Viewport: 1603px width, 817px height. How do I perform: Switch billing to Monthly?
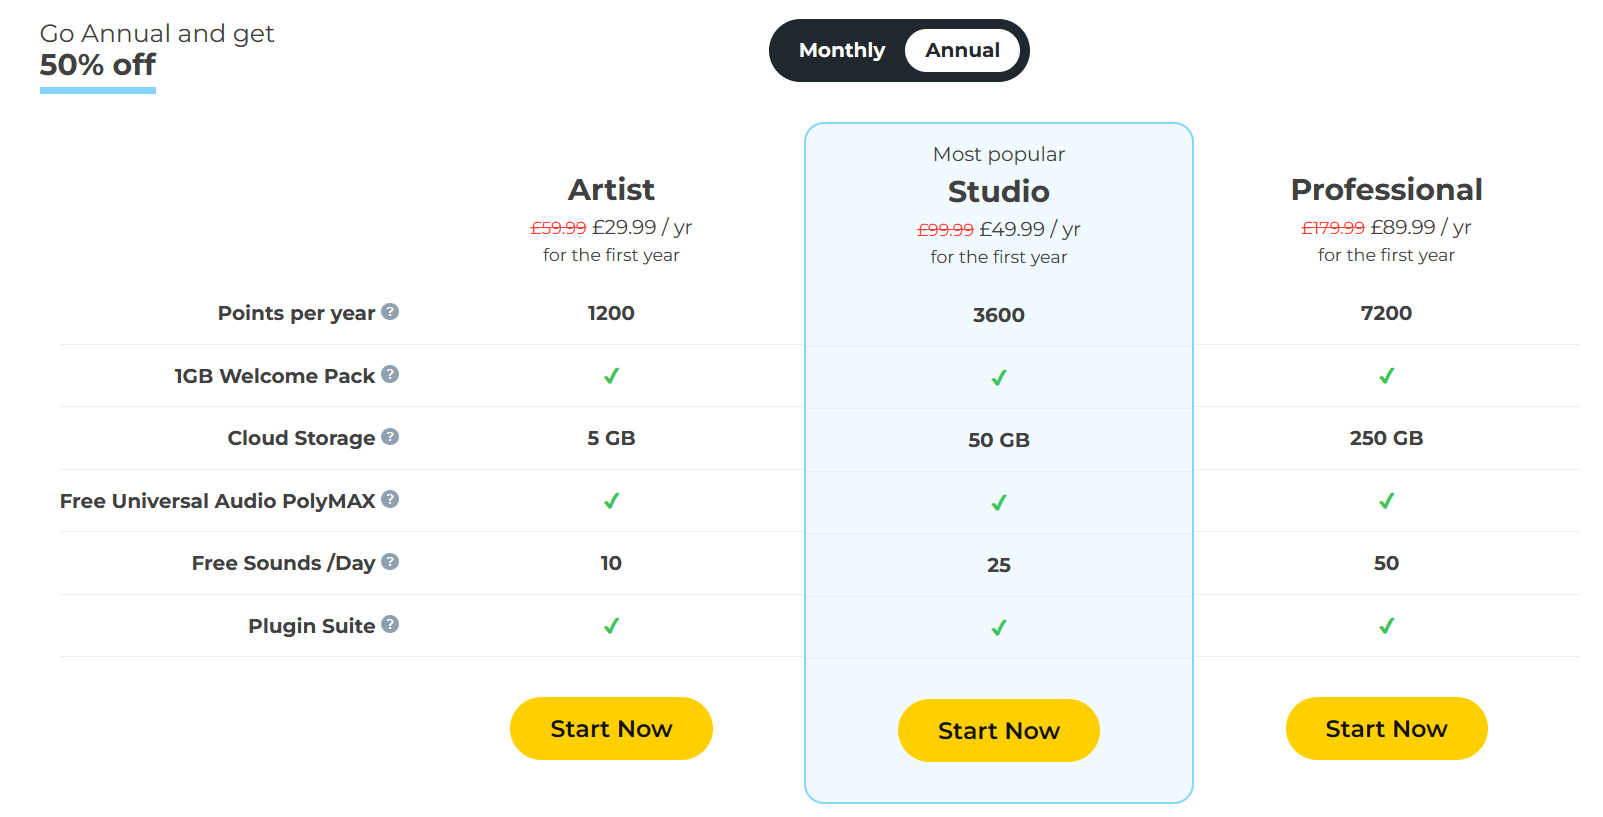pyautogui.click(x=842, y=50)
